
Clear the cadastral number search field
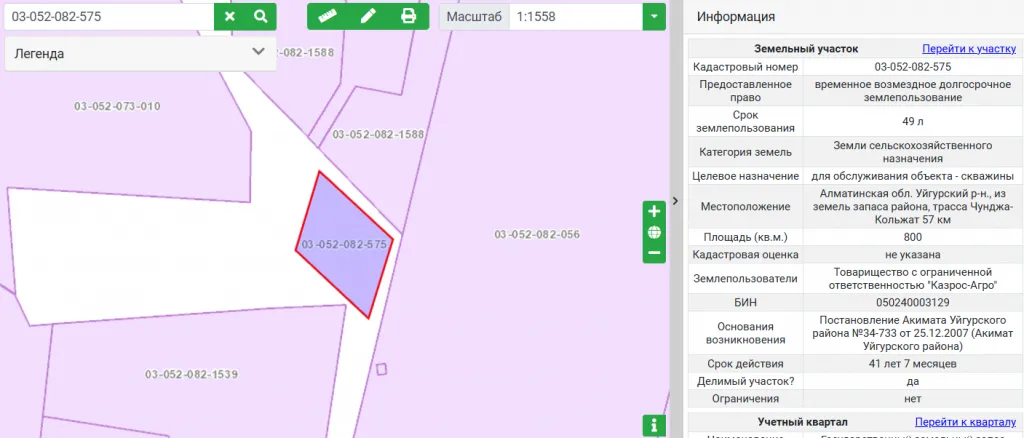click(230, 17)
